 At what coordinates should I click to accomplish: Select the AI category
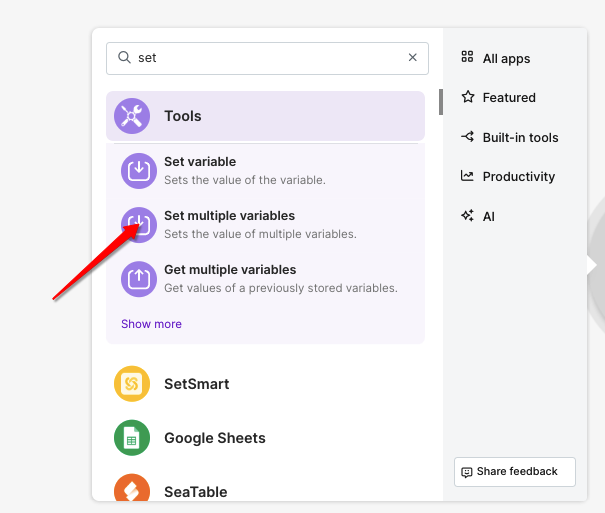(x=489, y=217)
